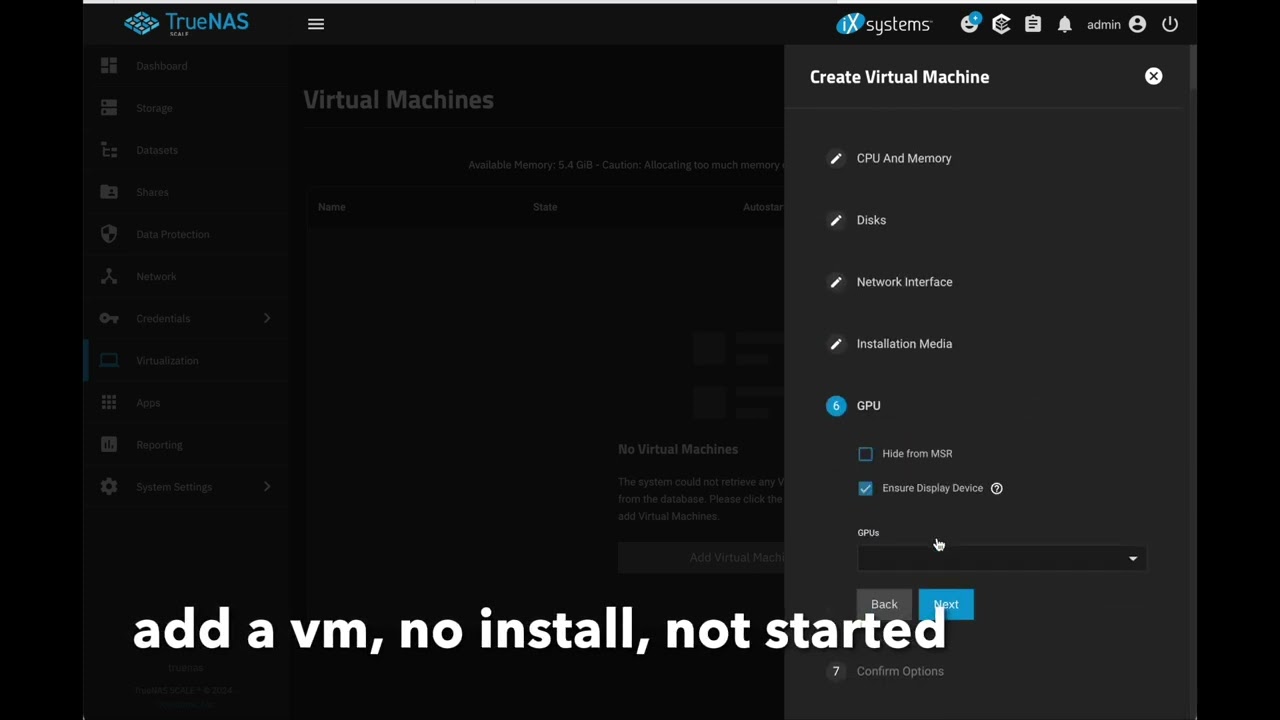Select the Confirm Options step
Image resolution: width=1280 pixels, height=720 pixels.
pos(899,671)
